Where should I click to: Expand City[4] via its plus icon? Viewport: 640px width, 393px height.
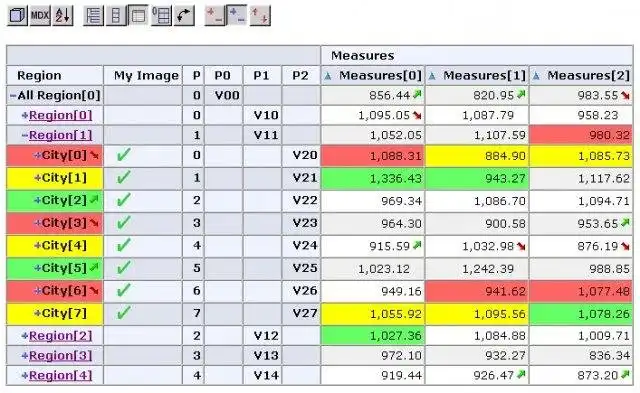pos(38,246)
